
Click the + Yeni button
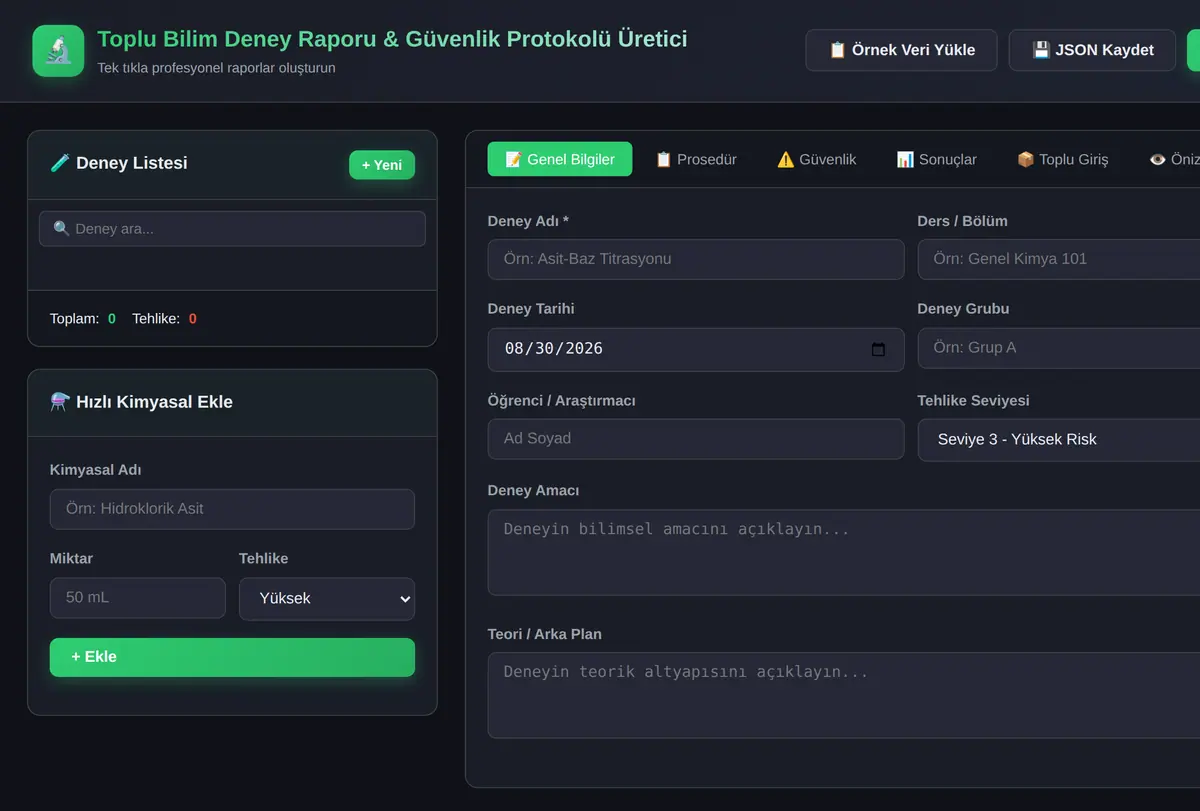pyautogui.click(x=382, y=165)
